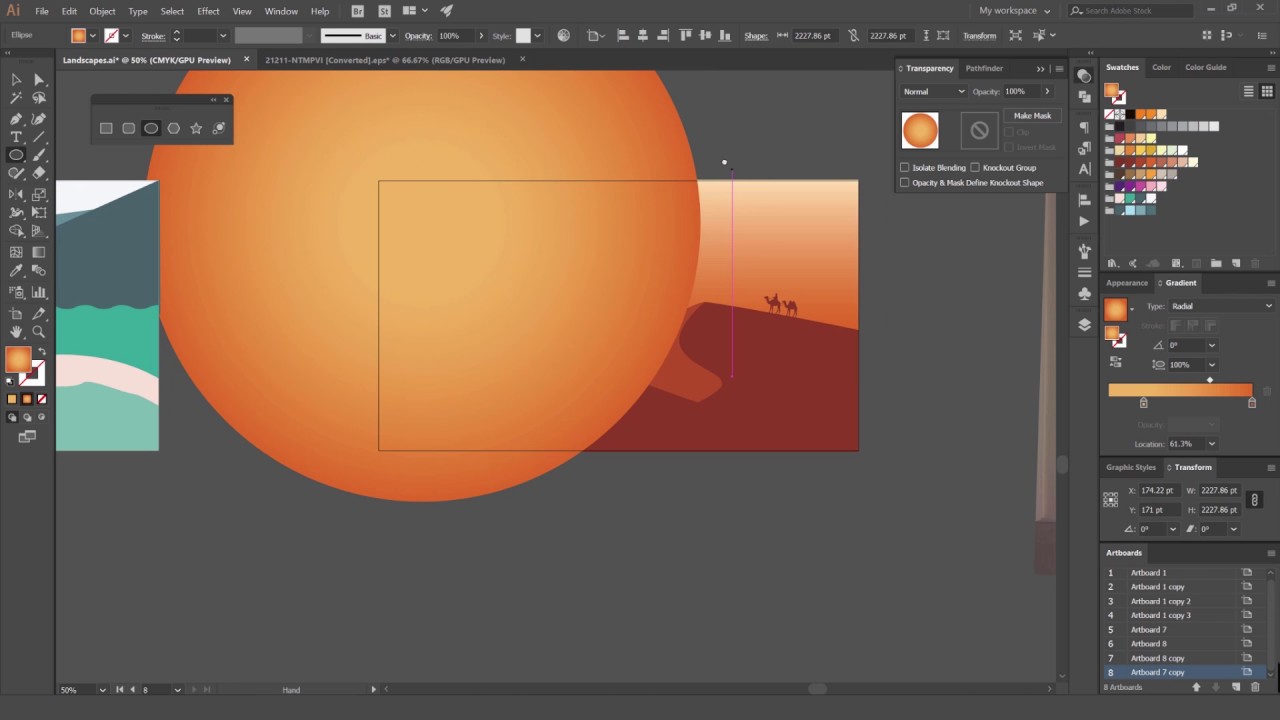The height and width of the screenshot is (720, 1280).
Task: Click the gradient midpoint diamond slider
Action: pyautogui.click(x=1209, y=380)
